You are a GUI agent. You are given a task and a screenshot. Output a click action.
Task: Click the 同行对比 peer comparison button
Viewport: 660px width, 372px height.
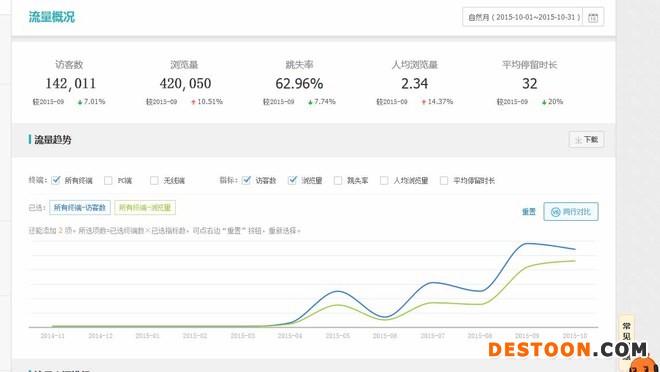(571, 212)
